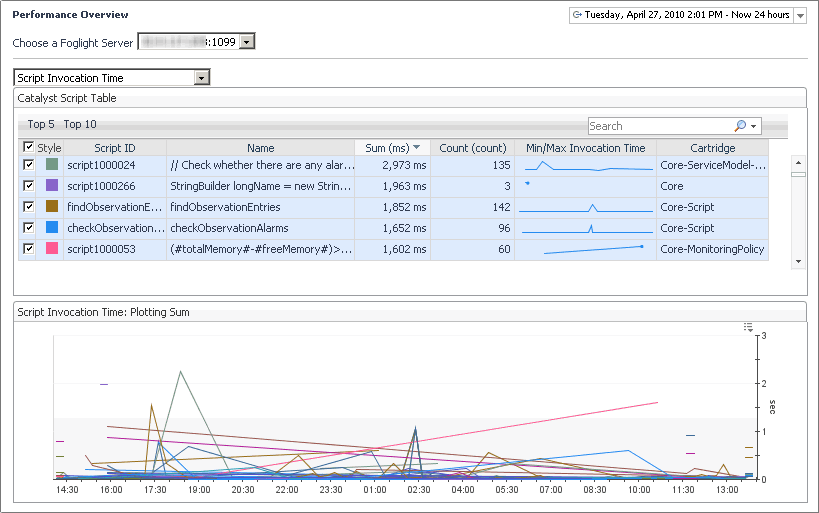The height and width of the screenshot is (513, 819).
Task: Expand the Script Invocation Time dropdown
Action: click(202, 77)
